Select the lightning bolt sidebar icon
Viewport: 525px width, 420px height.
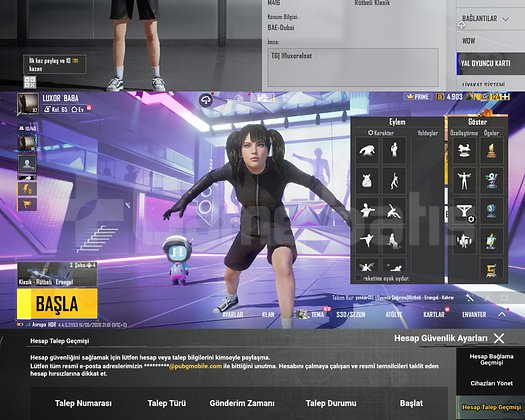[x=27, y=189]
